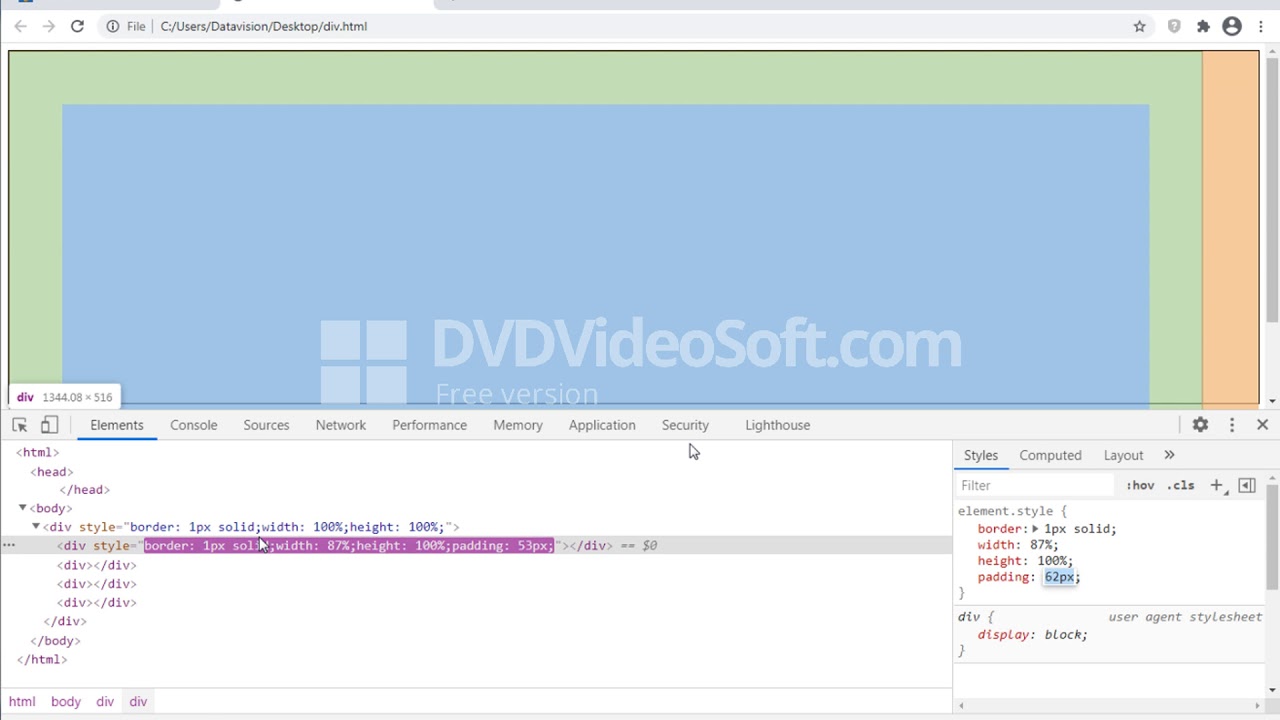Open the Performance tab

(x=429, y=425)
